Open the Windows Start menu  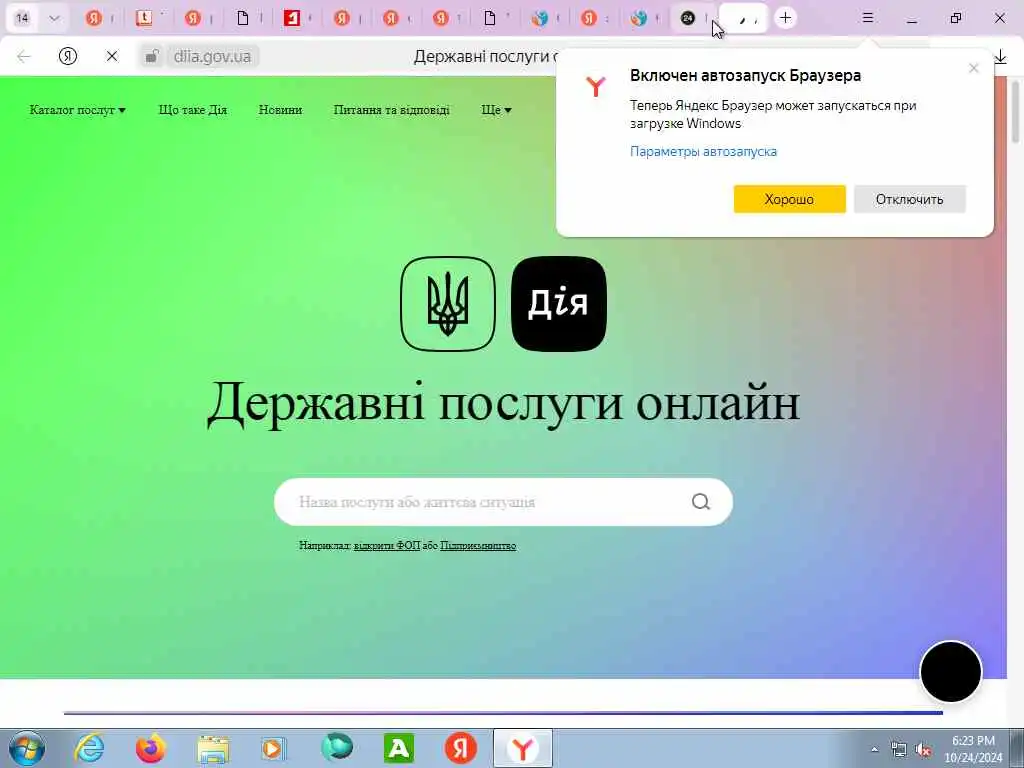pyautogui.click(x=26, y=748)
